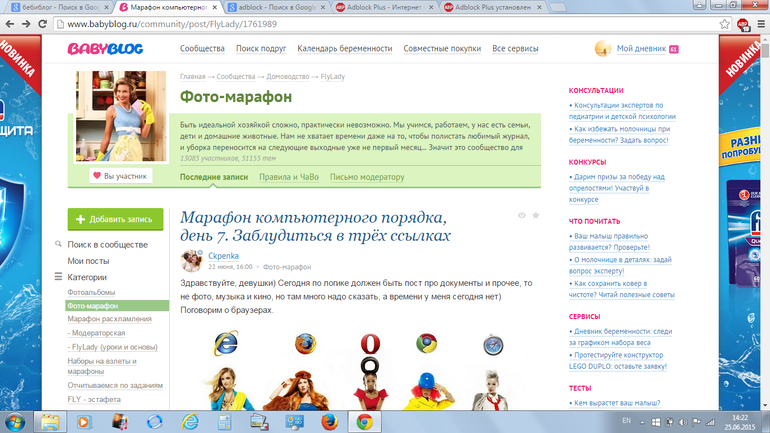Open Internet Explorer from the taskbar
This screenshot has width=770, height=433.
pos(190,422)
